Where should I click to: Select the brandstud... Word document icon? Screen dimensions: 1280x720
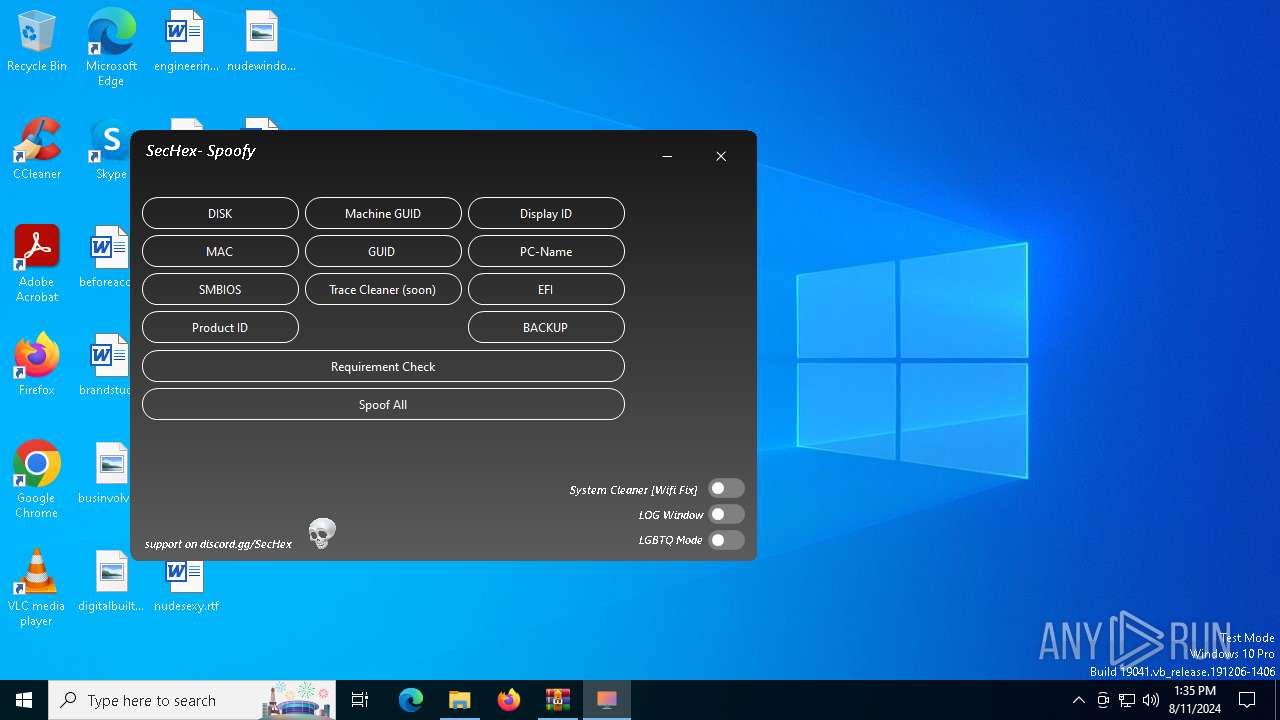[x=108, y=366]
